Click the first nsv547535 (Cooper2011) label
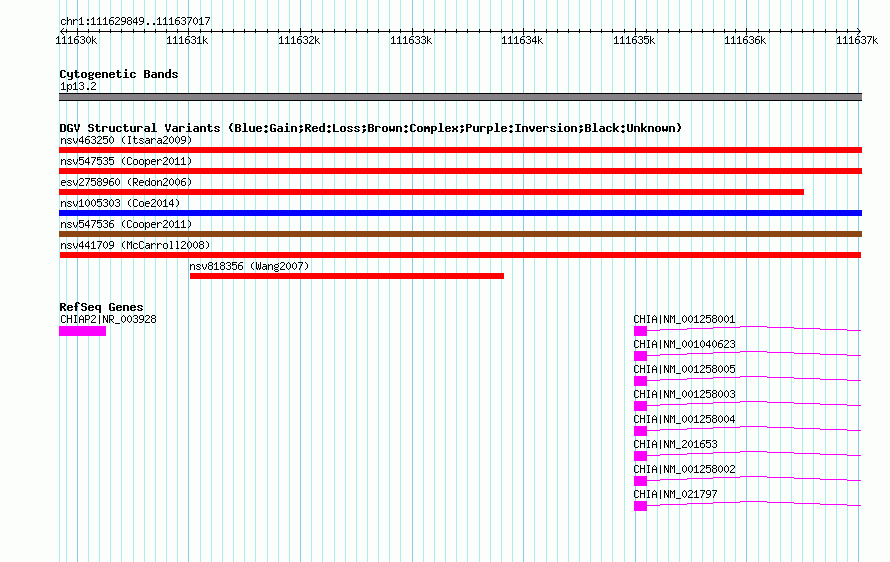The image size is (890, 562). (x=126, y=161)
